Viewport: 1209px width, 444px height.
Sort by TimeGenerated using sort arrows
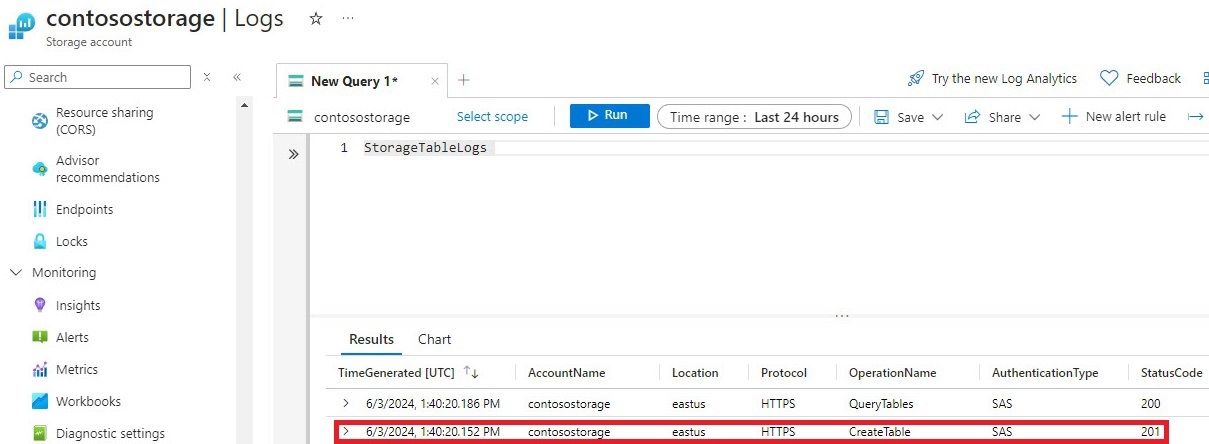point(472,372)
